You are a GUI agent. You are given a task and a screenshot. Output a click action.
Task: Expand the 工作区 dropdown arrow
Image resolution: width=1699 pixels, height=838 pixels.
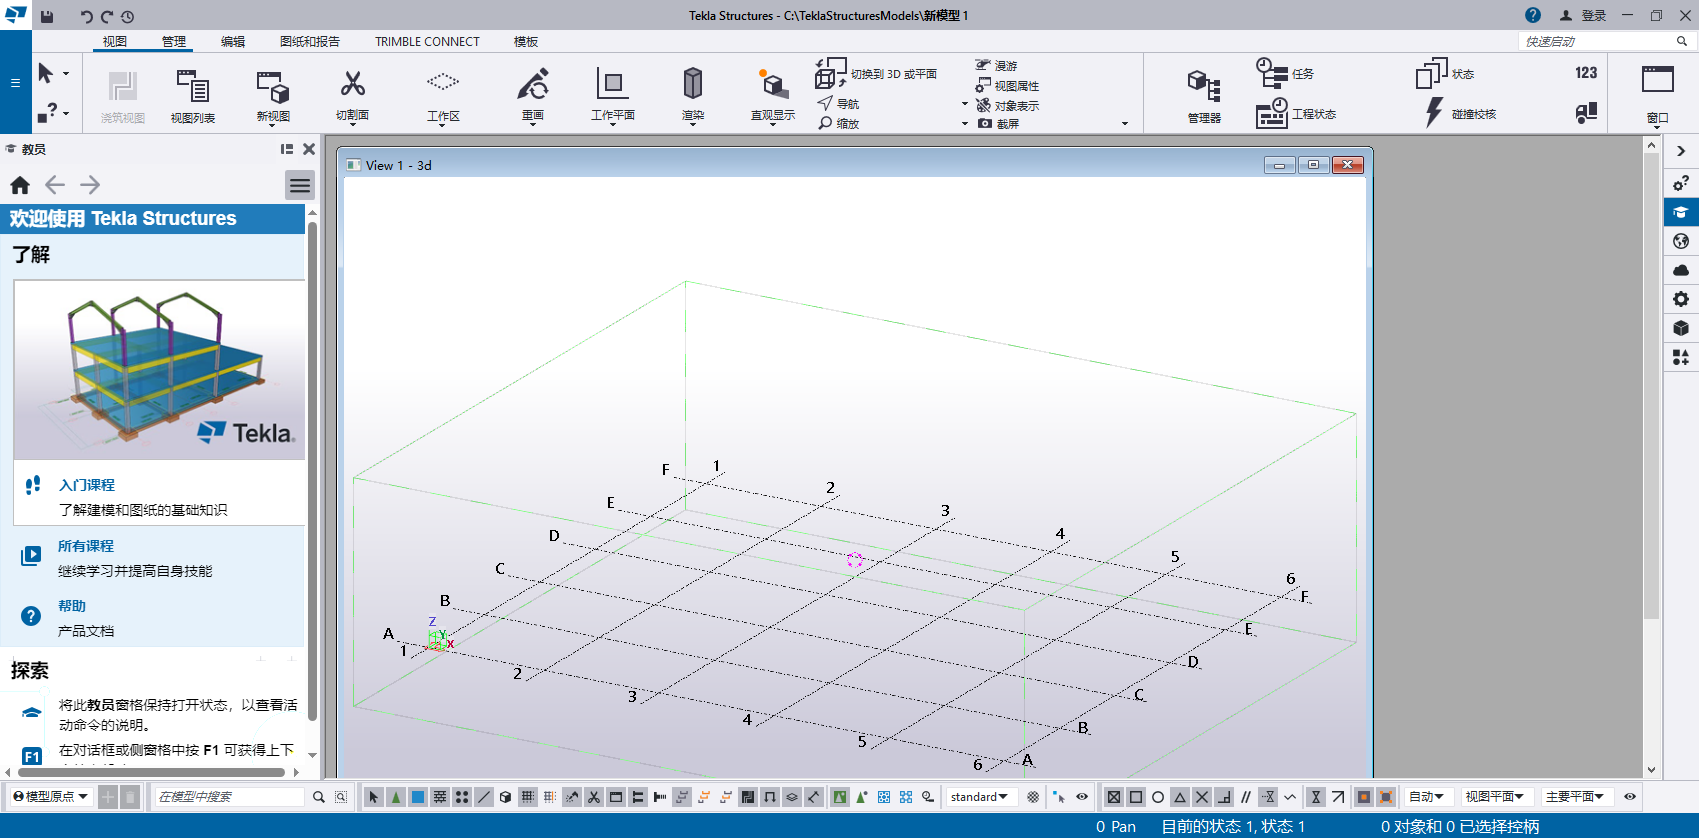443,125
